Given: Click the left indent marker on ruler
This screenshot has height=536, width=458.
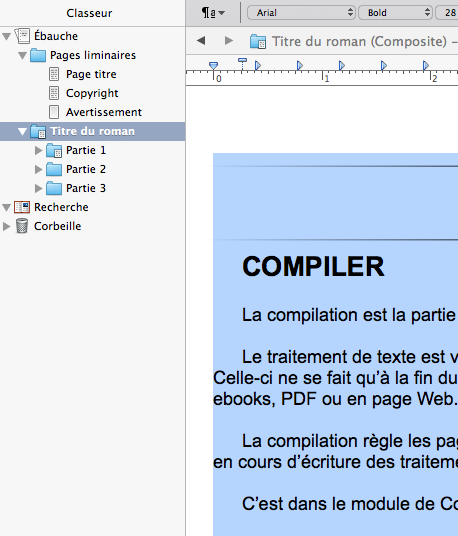Looking at the screenshot, I should 213,66.
